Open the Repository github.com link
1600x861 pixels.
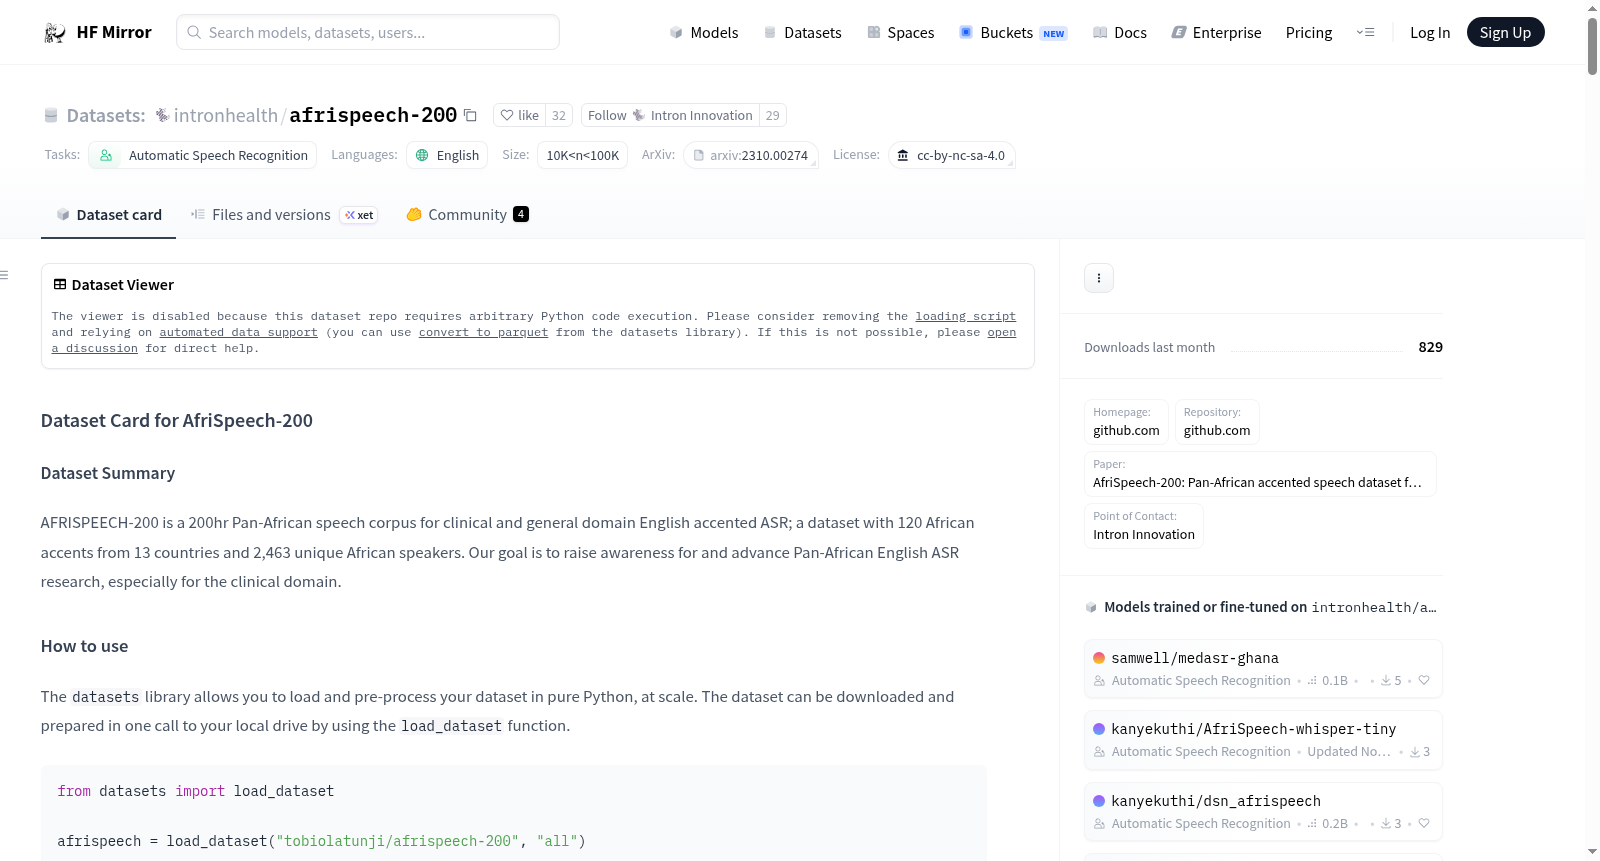(x=1217, y=421)
